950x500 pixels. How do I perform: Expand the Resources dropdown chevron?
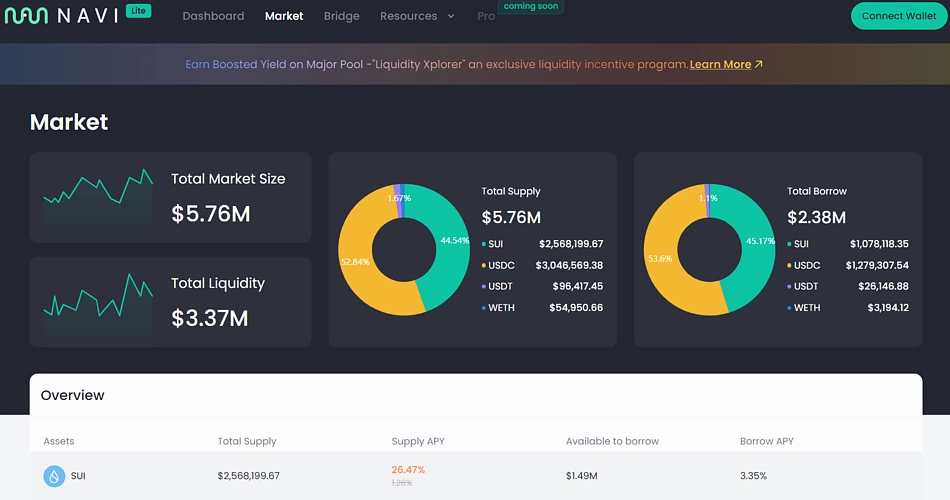pos(451,16)
